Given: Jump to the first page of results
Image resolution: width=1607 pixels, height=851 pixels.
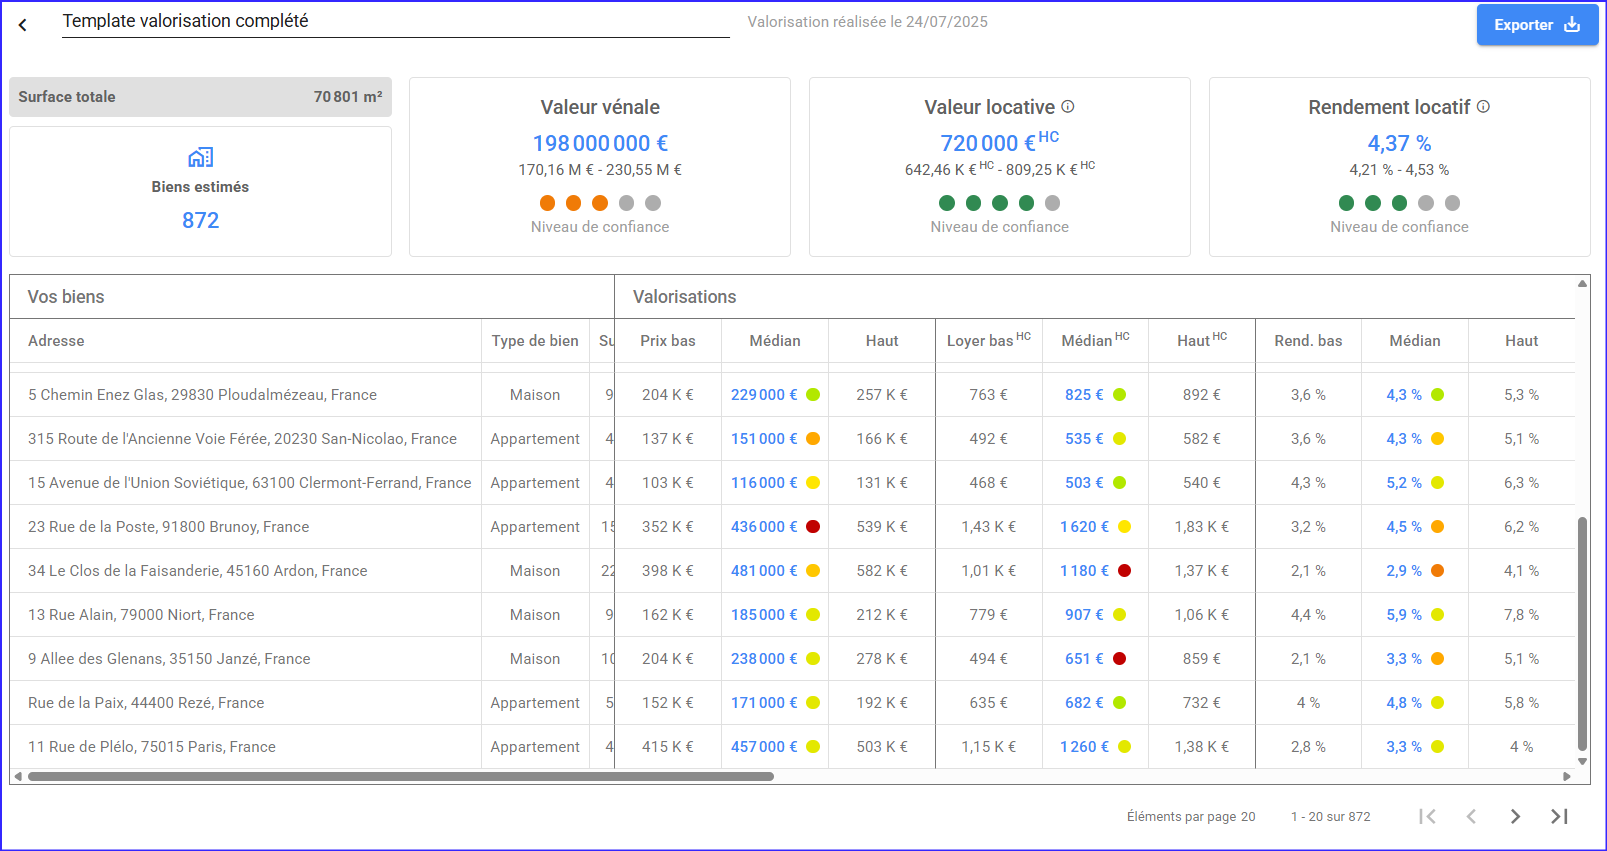Looking at the screenshot, I should pyautogui.click(x=1427, y=817).
